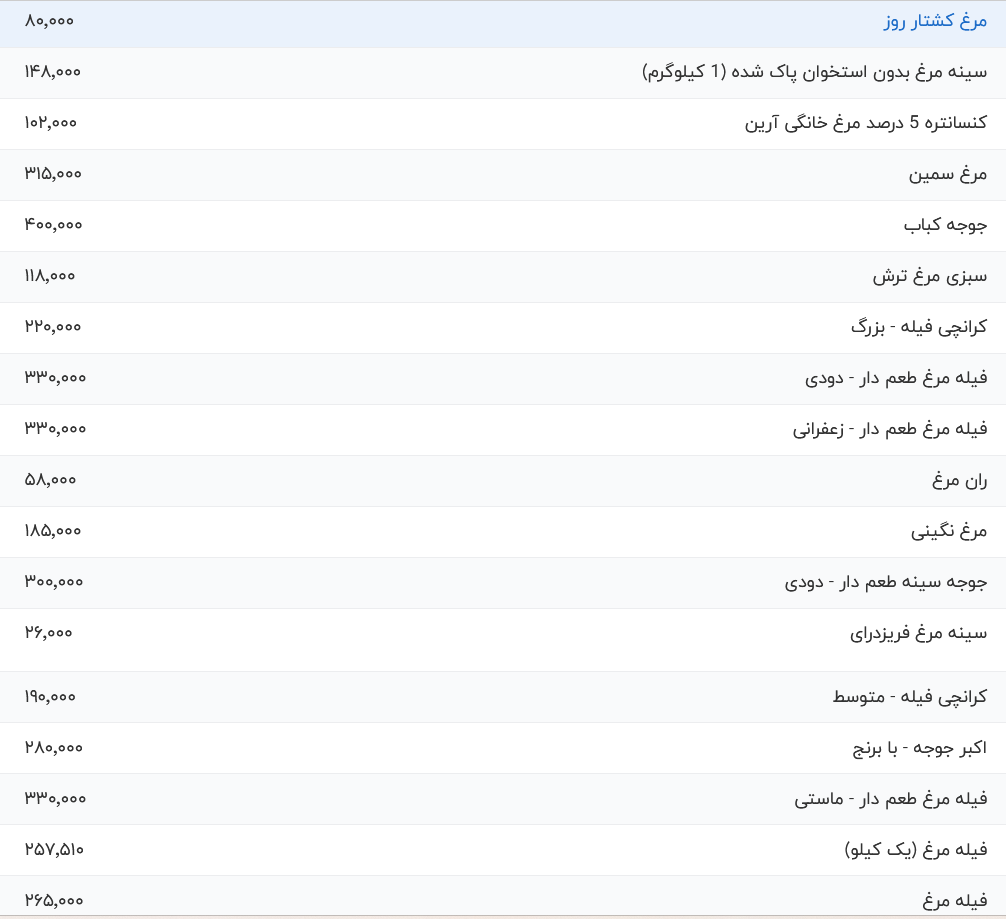Select the ۲۵۷,۵۱۰ price value

pyautogui.click(x=54, y=849)
